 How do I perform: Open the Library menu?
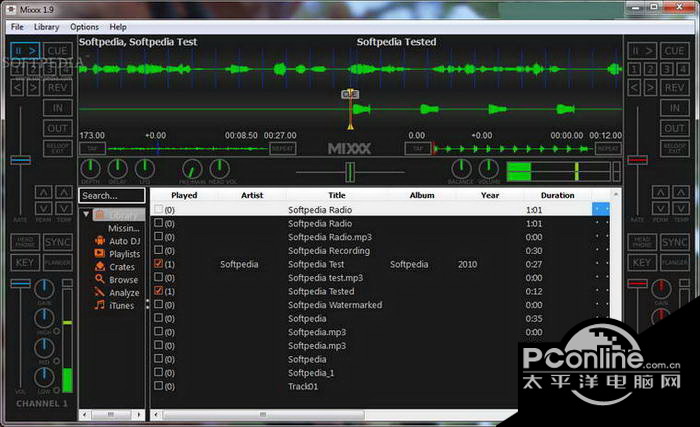(46, 27)
